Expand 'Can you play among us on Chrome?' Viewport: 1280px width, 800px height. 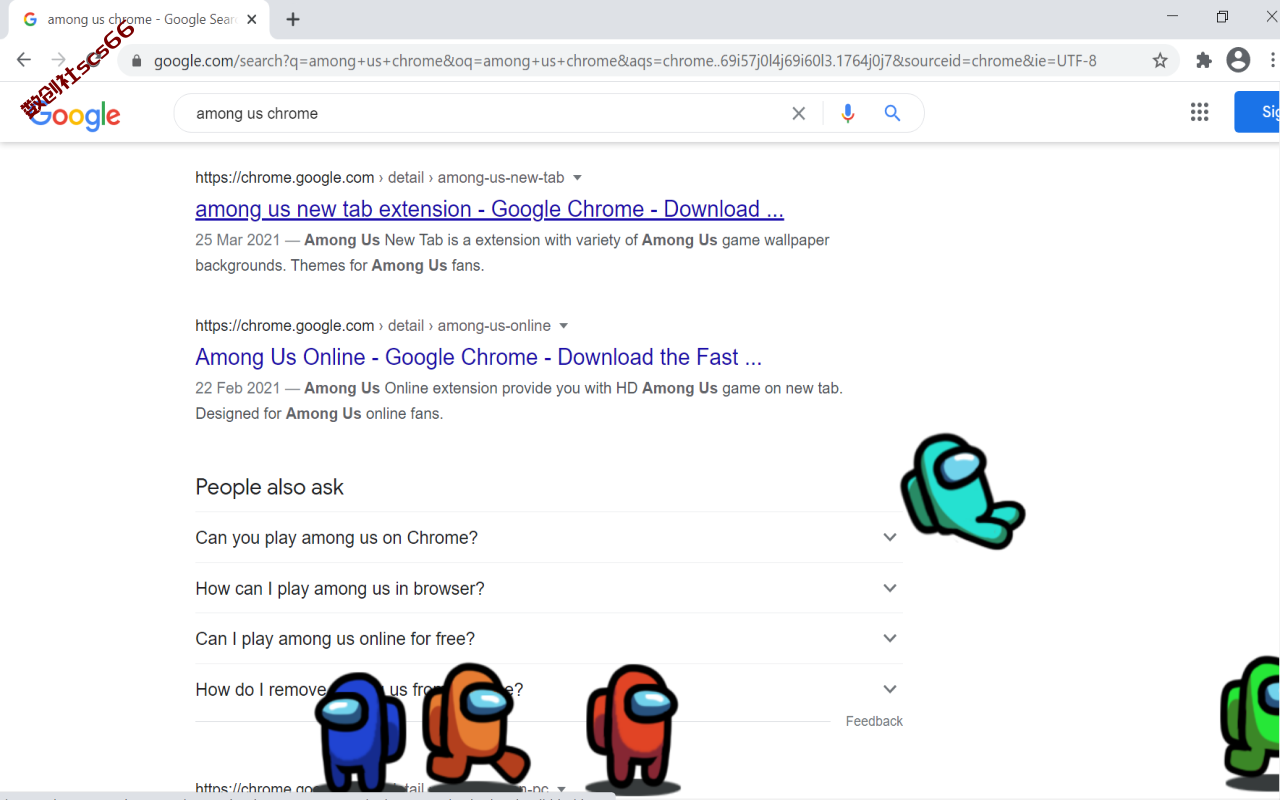549,538
